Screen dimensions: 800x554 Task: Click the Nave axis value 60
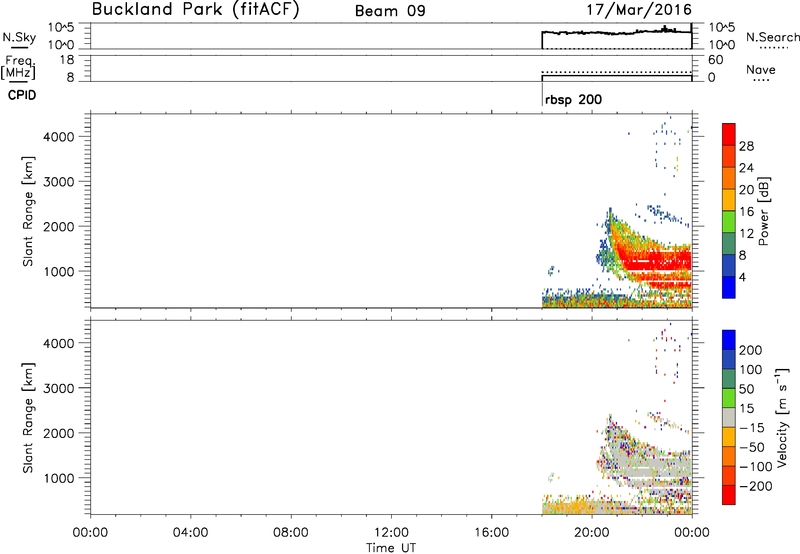click(x=715, y=60)
